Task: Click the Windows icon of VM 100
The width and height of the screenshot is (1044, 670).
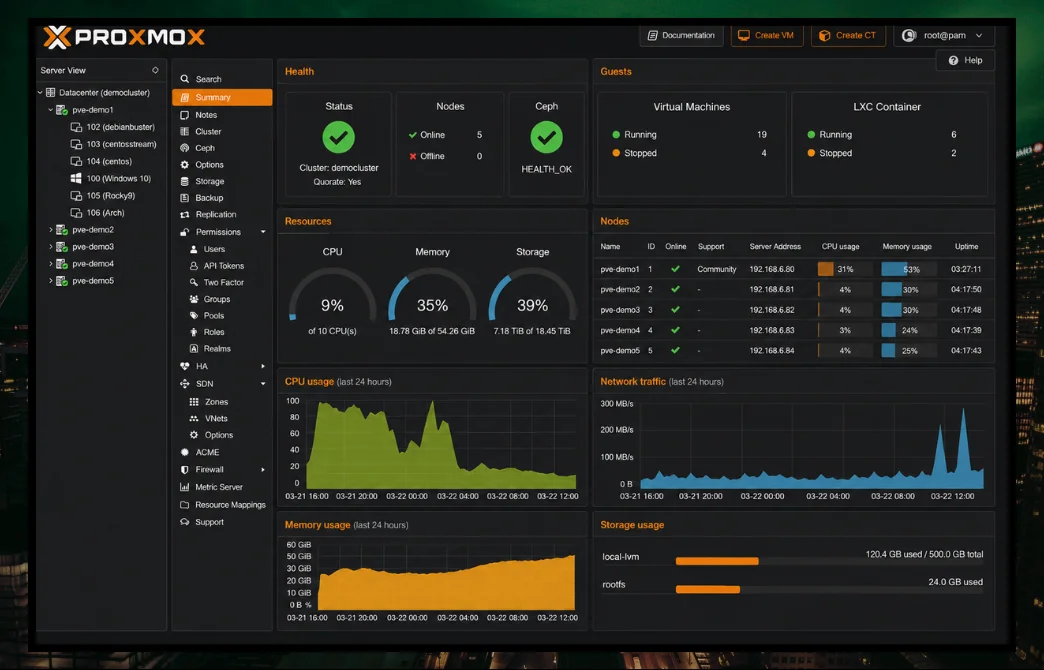Action: (x=76, y=178)
